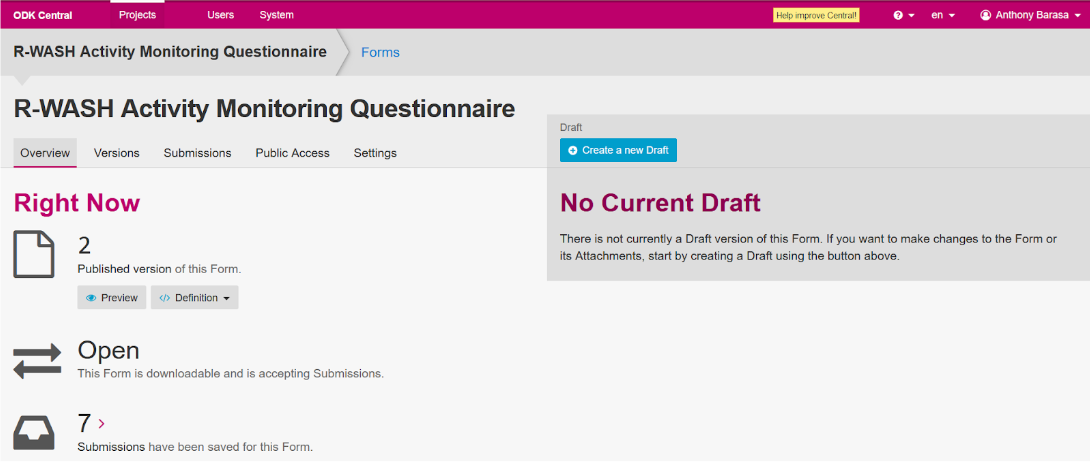This screenshot has height=465, width=1090.
Task: Open the System menu in navbar
Action: pyautogui.click(x=276, y=15)
